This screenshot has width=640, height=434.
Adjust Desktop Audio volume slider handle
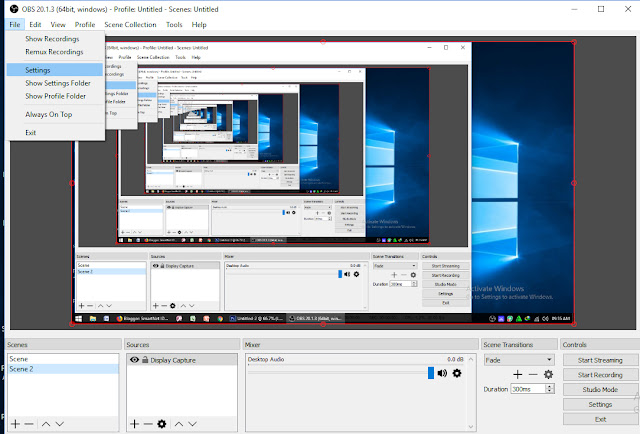click(x=431, y=373)
